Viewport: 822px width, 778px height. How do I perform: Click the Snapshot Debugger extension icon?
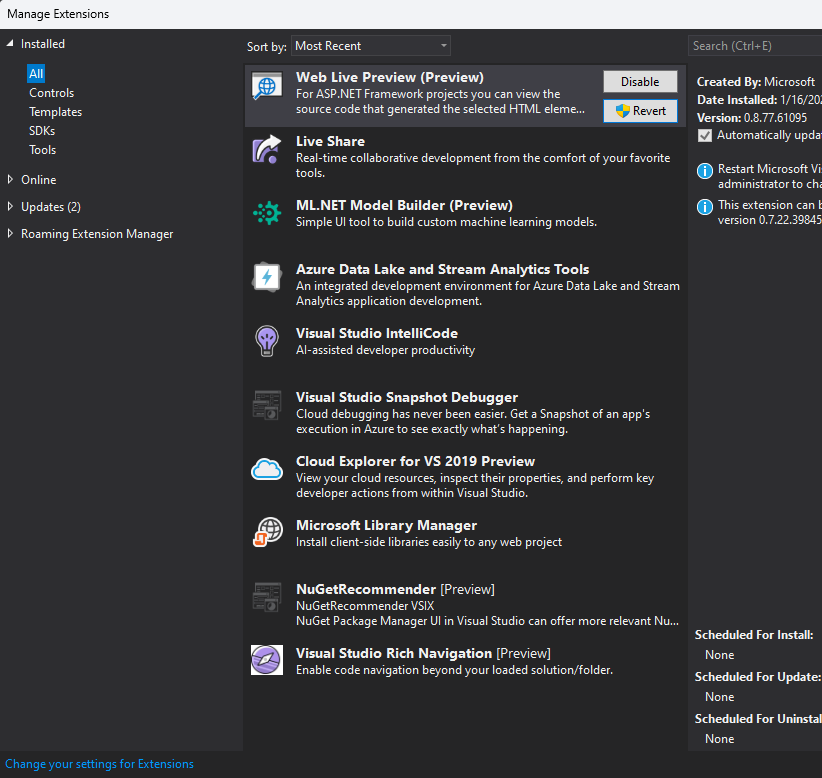point(267,405)
